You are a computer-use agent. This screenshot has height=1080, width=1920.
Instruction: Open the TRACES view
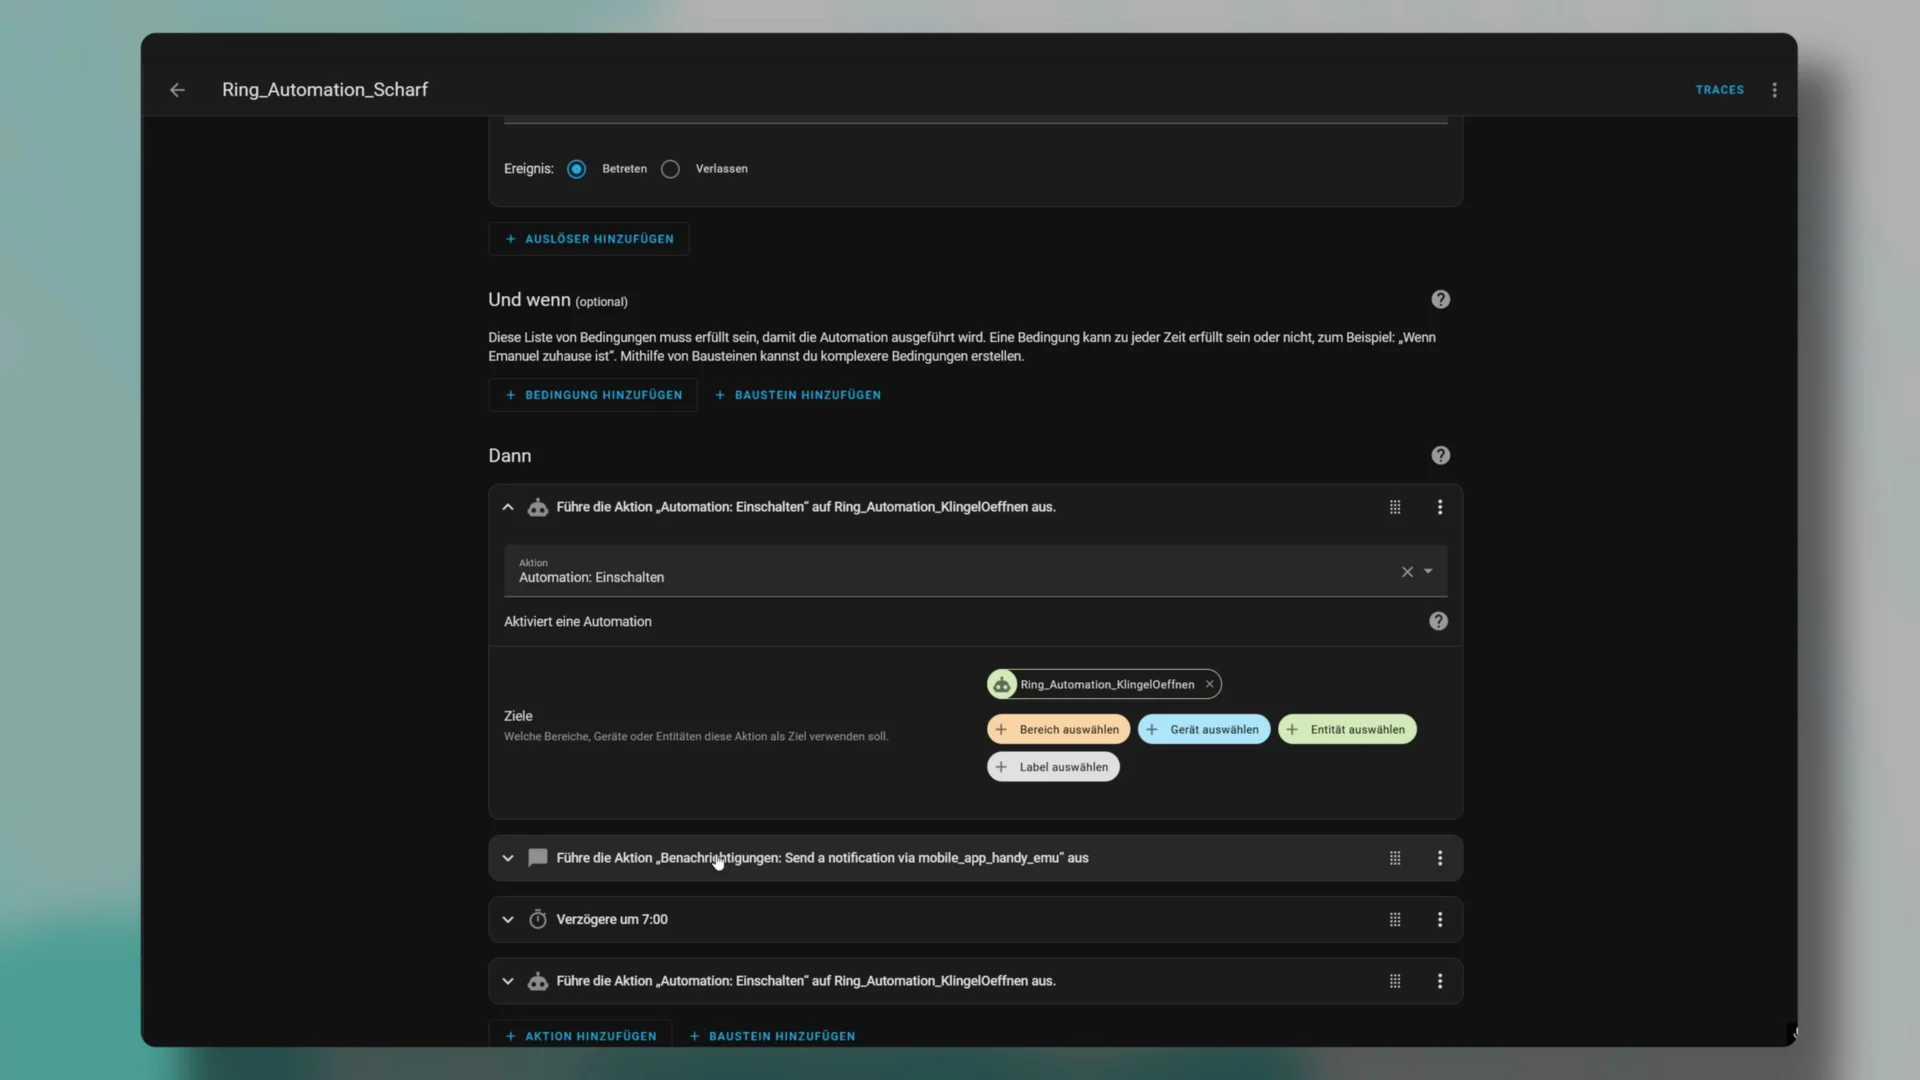[x=1719, y=90]
